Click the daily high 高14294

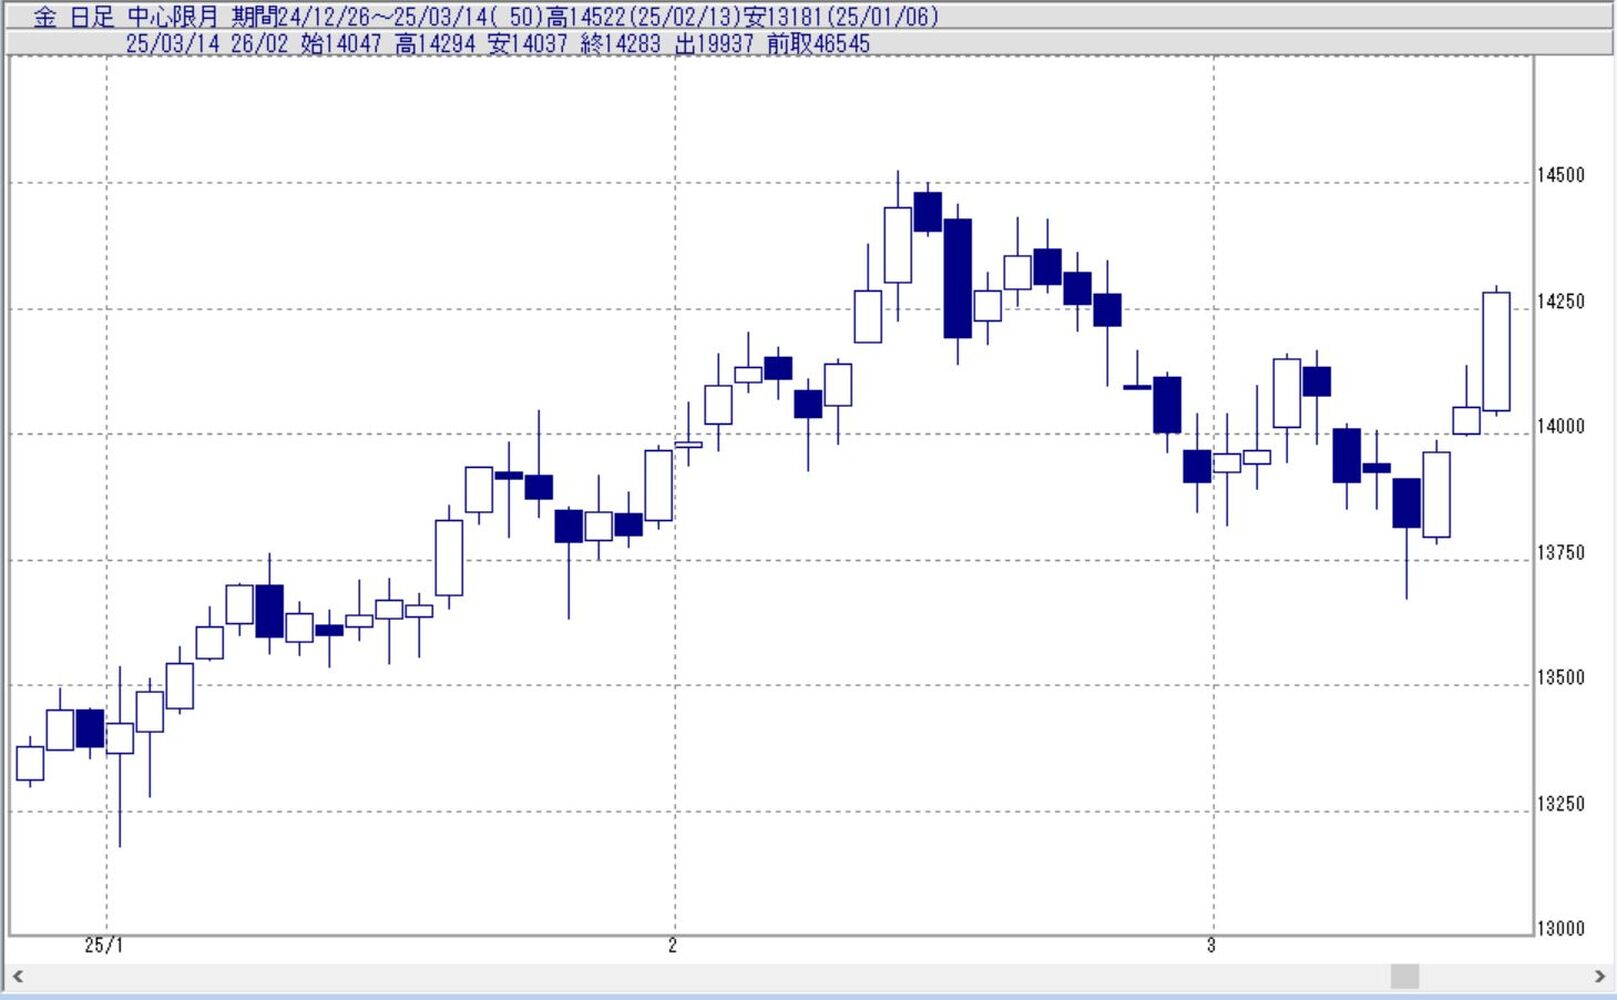tap(435, 44)
